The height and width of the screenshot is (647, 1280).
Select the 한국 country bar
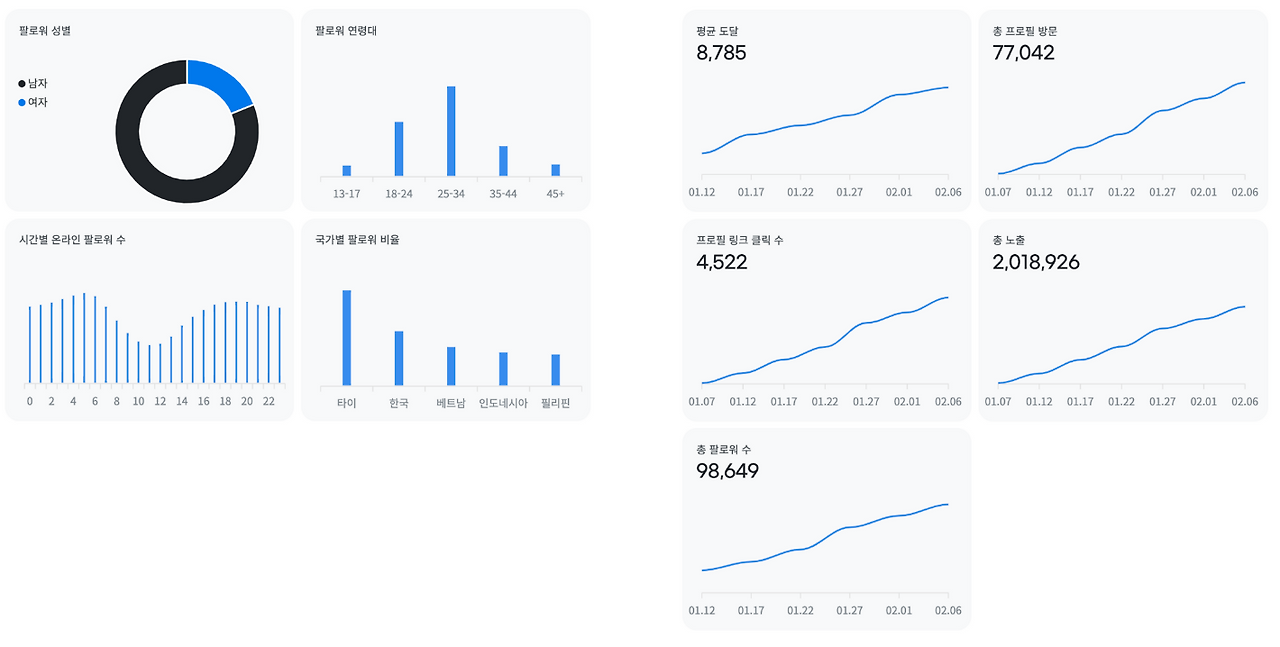click(399, 358)
